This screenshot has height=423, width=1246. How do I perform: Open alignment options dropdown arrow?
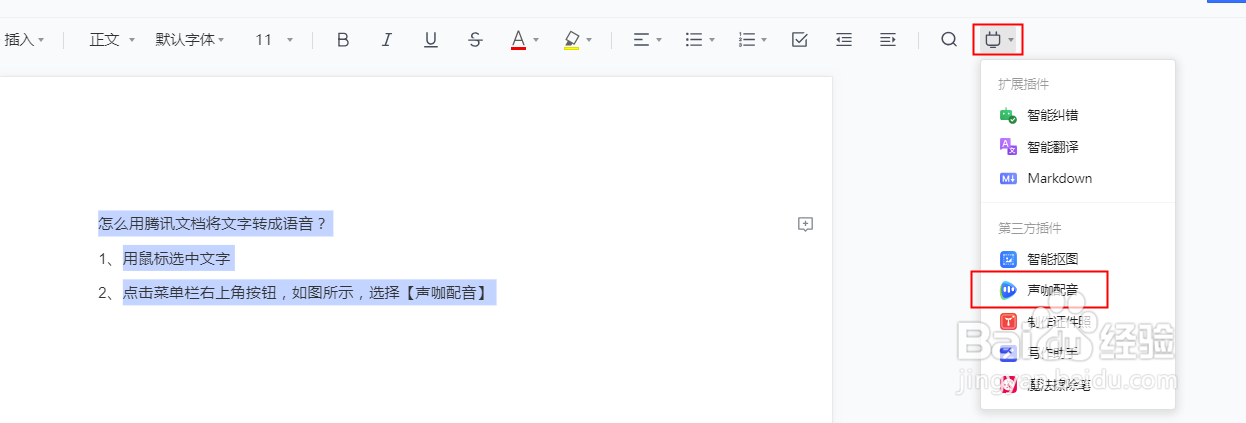(x=659, y=41)
